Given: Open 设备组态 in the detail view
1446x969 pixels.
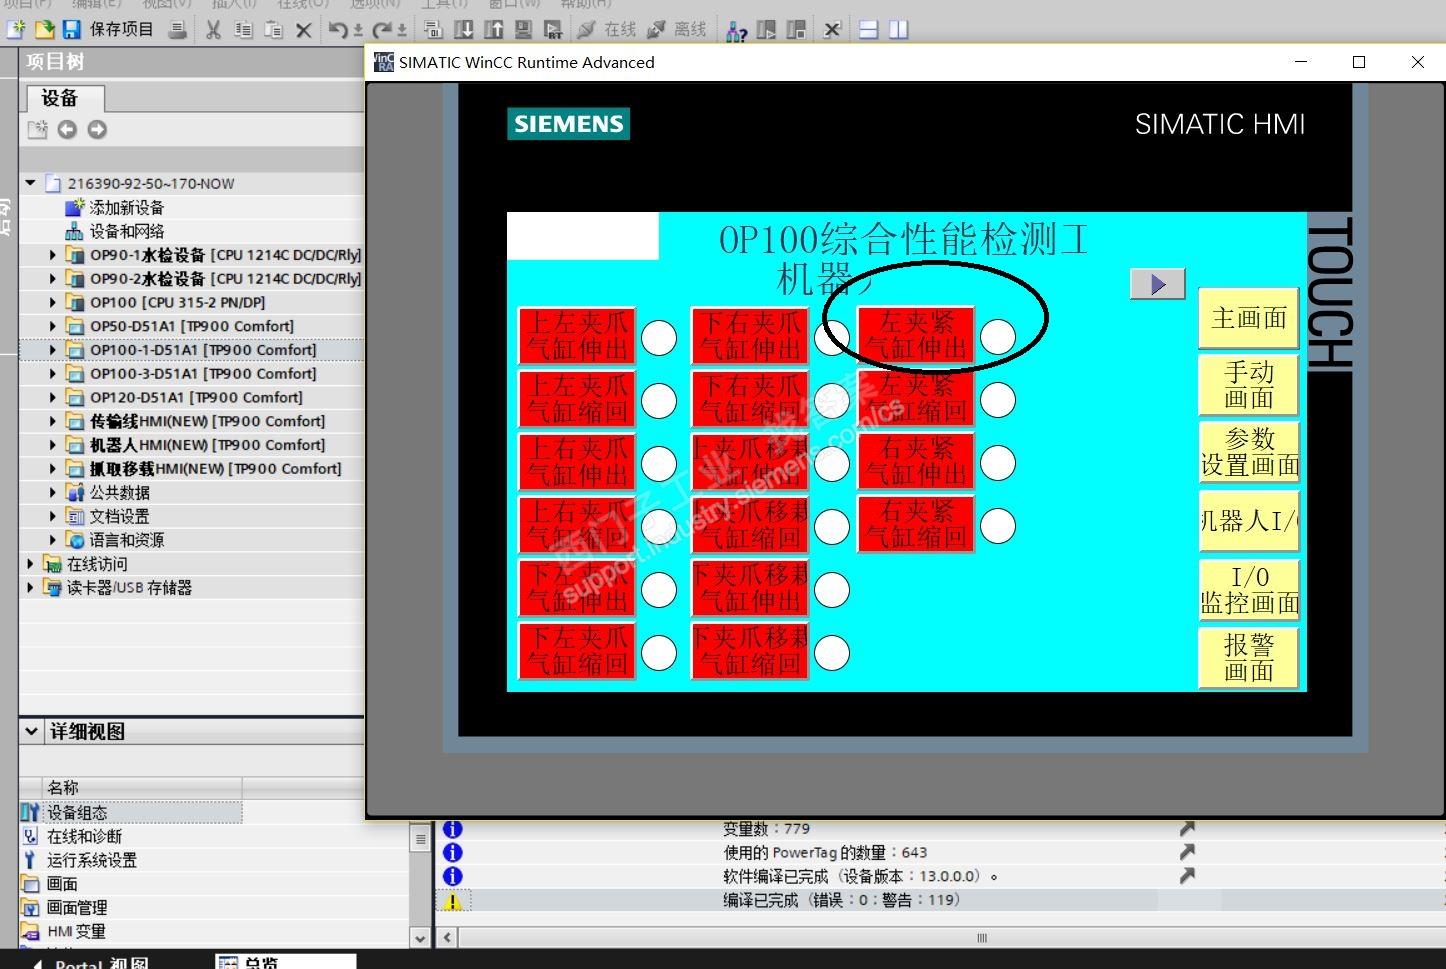Looking at the screenshot, I should coord(77,813).
